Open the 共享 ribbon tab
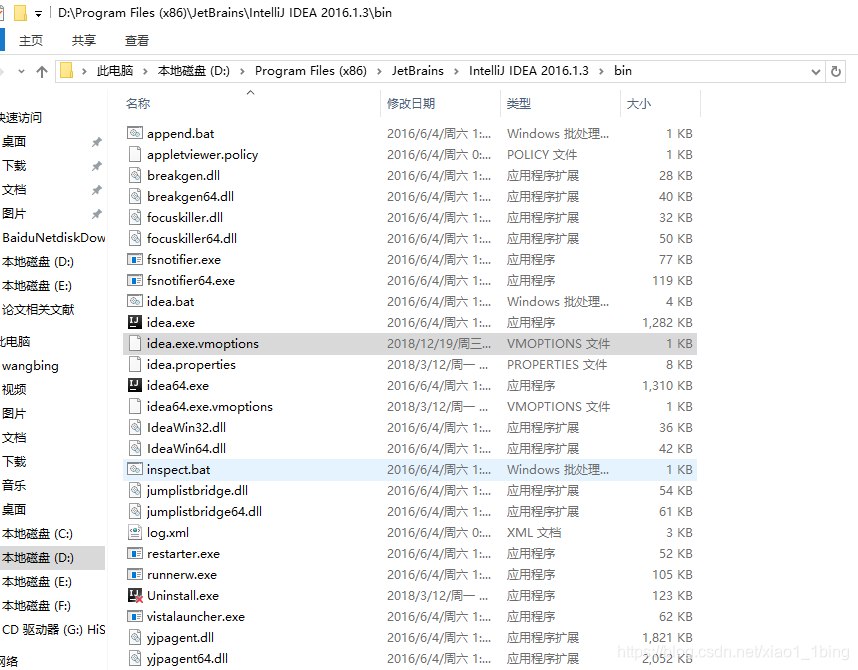The width and height of the screenshot is (858, 670). click(84, 41)
